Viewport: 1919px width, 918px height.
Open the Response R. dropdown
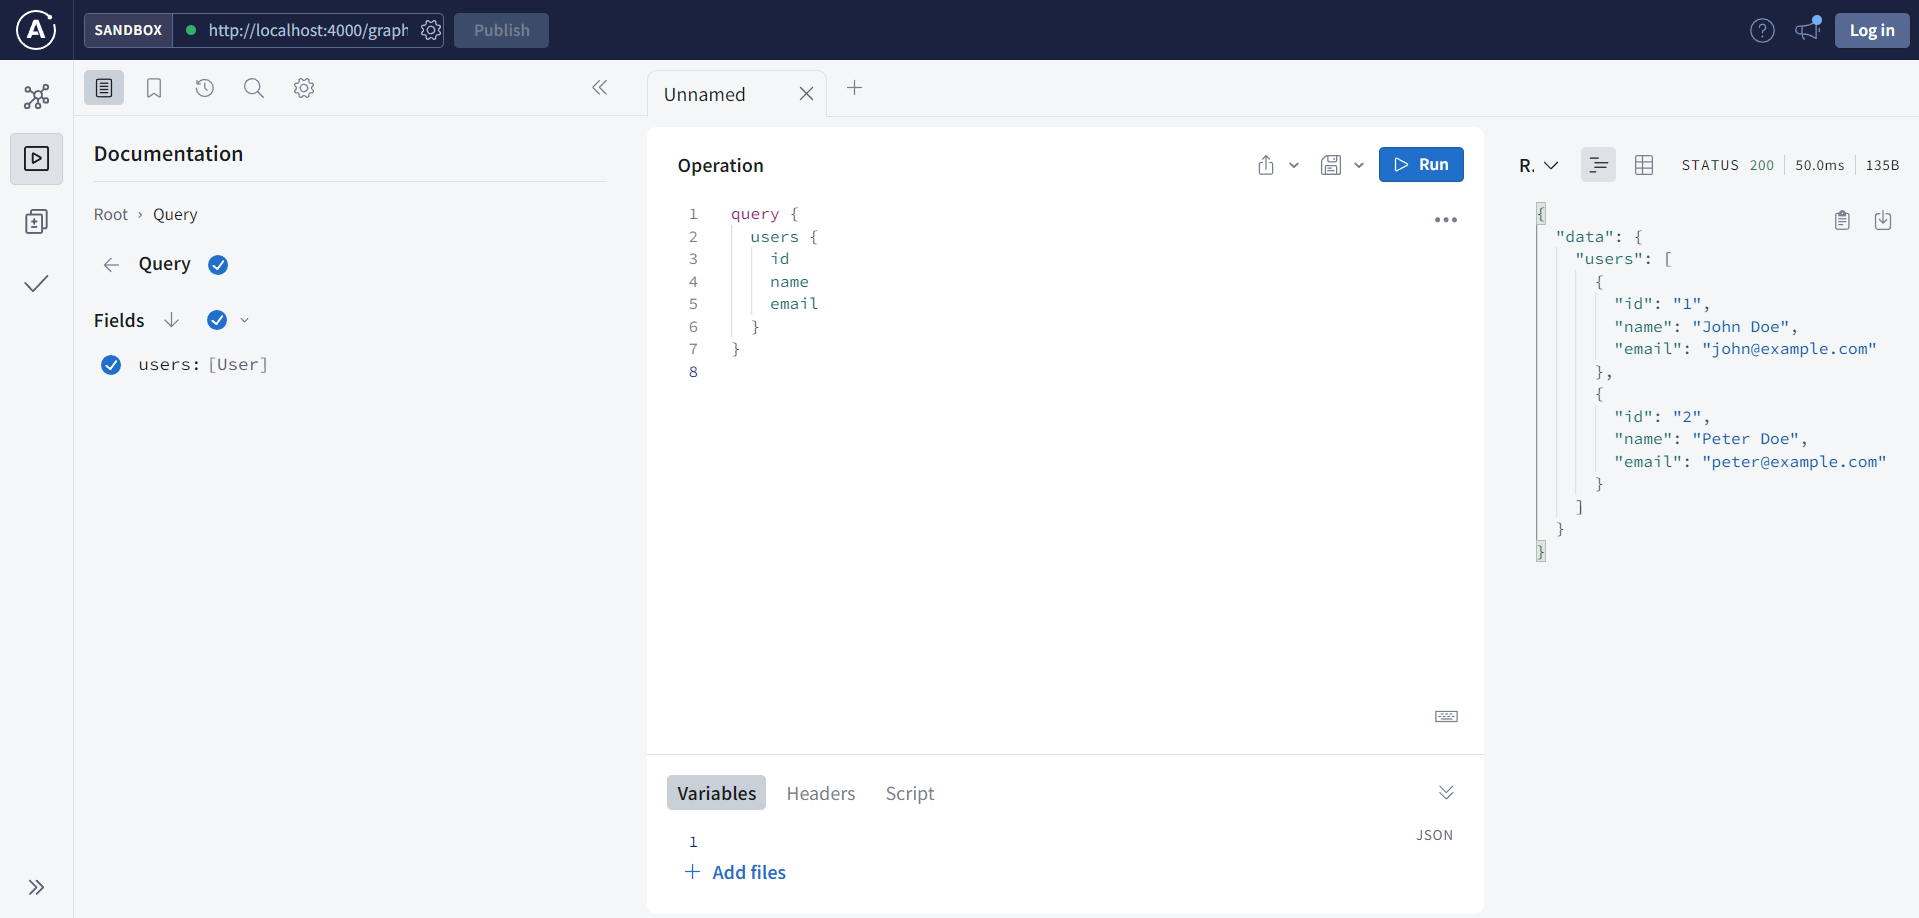coord(1538,165)
